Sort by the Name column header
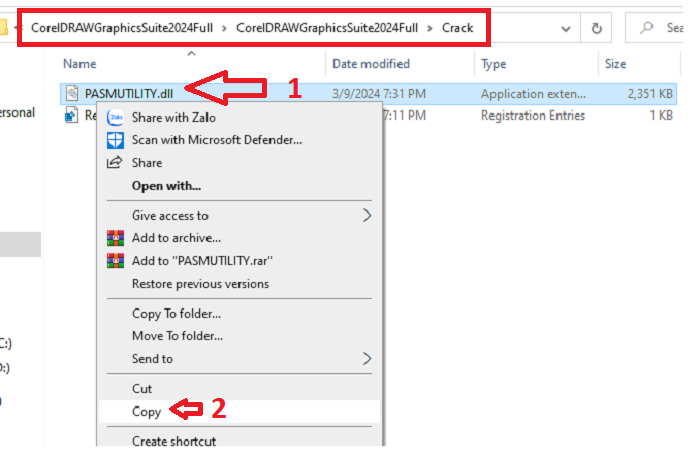Image resolution: width=700 pixels, height=456 pixels. pos(79,64)
